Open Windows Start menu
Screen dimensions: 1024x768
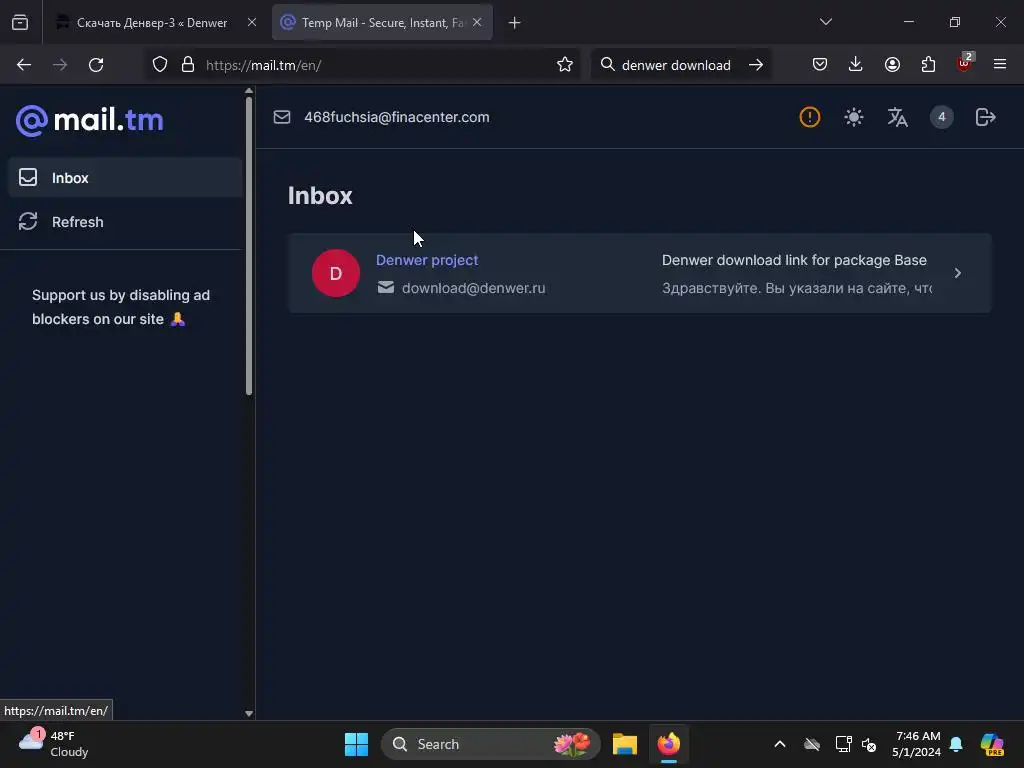(357, 744)
